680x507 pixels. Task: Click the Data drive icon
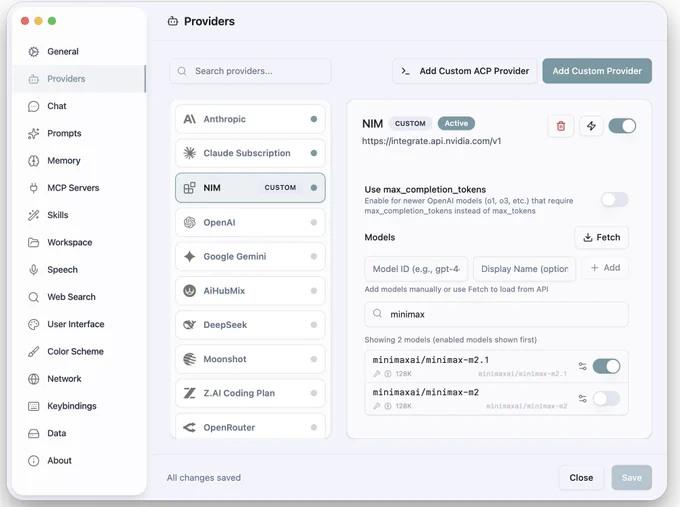[x=33, y=434]
